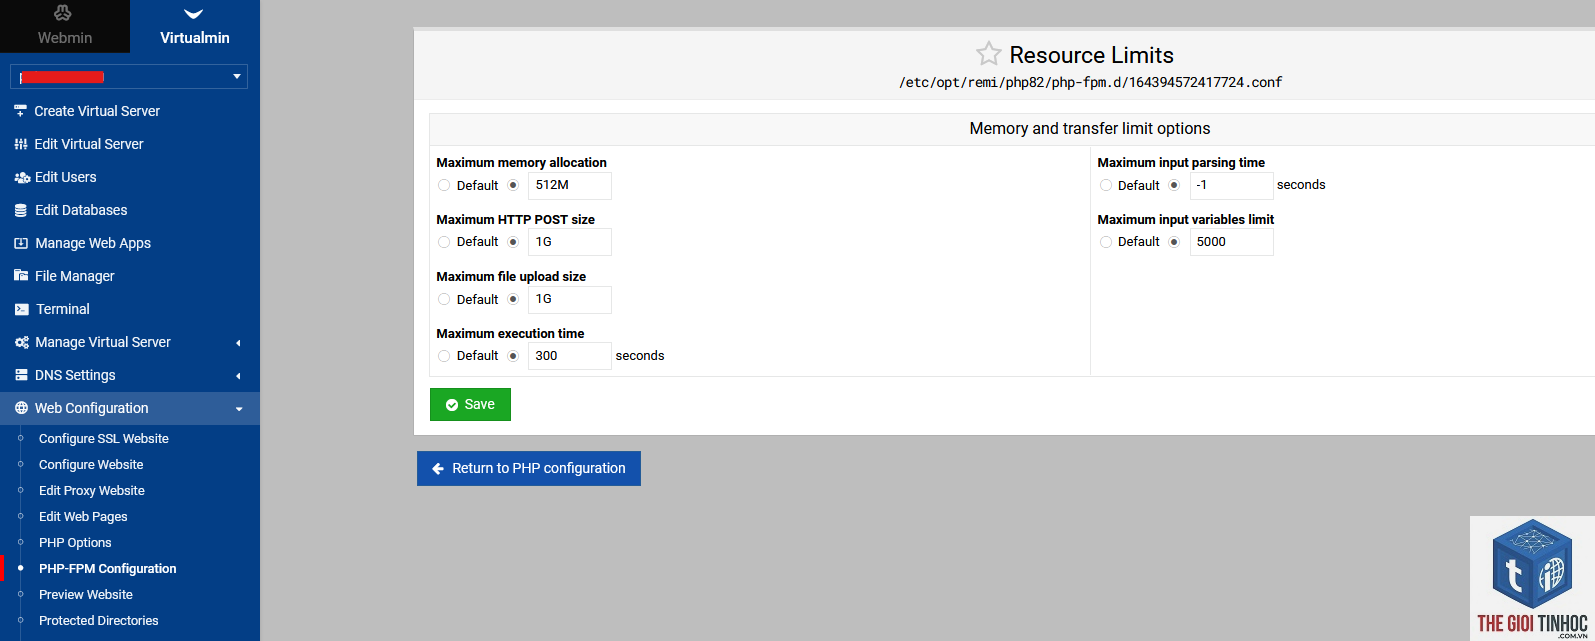This screenshot has width=1595, height=641.
Task: Open PHP Options link
Action: point(75,543)
